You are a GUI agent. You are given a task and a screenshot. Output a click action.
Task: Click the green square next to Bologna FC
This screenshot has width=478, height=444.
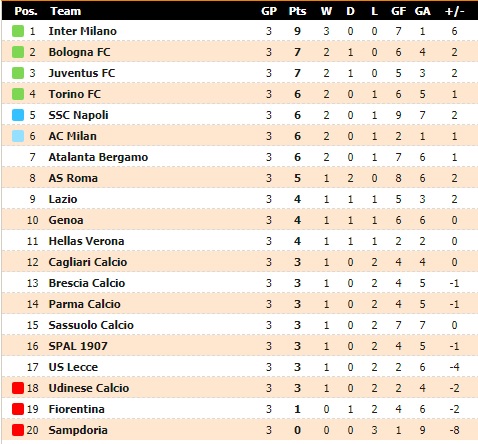click(18, 52)
